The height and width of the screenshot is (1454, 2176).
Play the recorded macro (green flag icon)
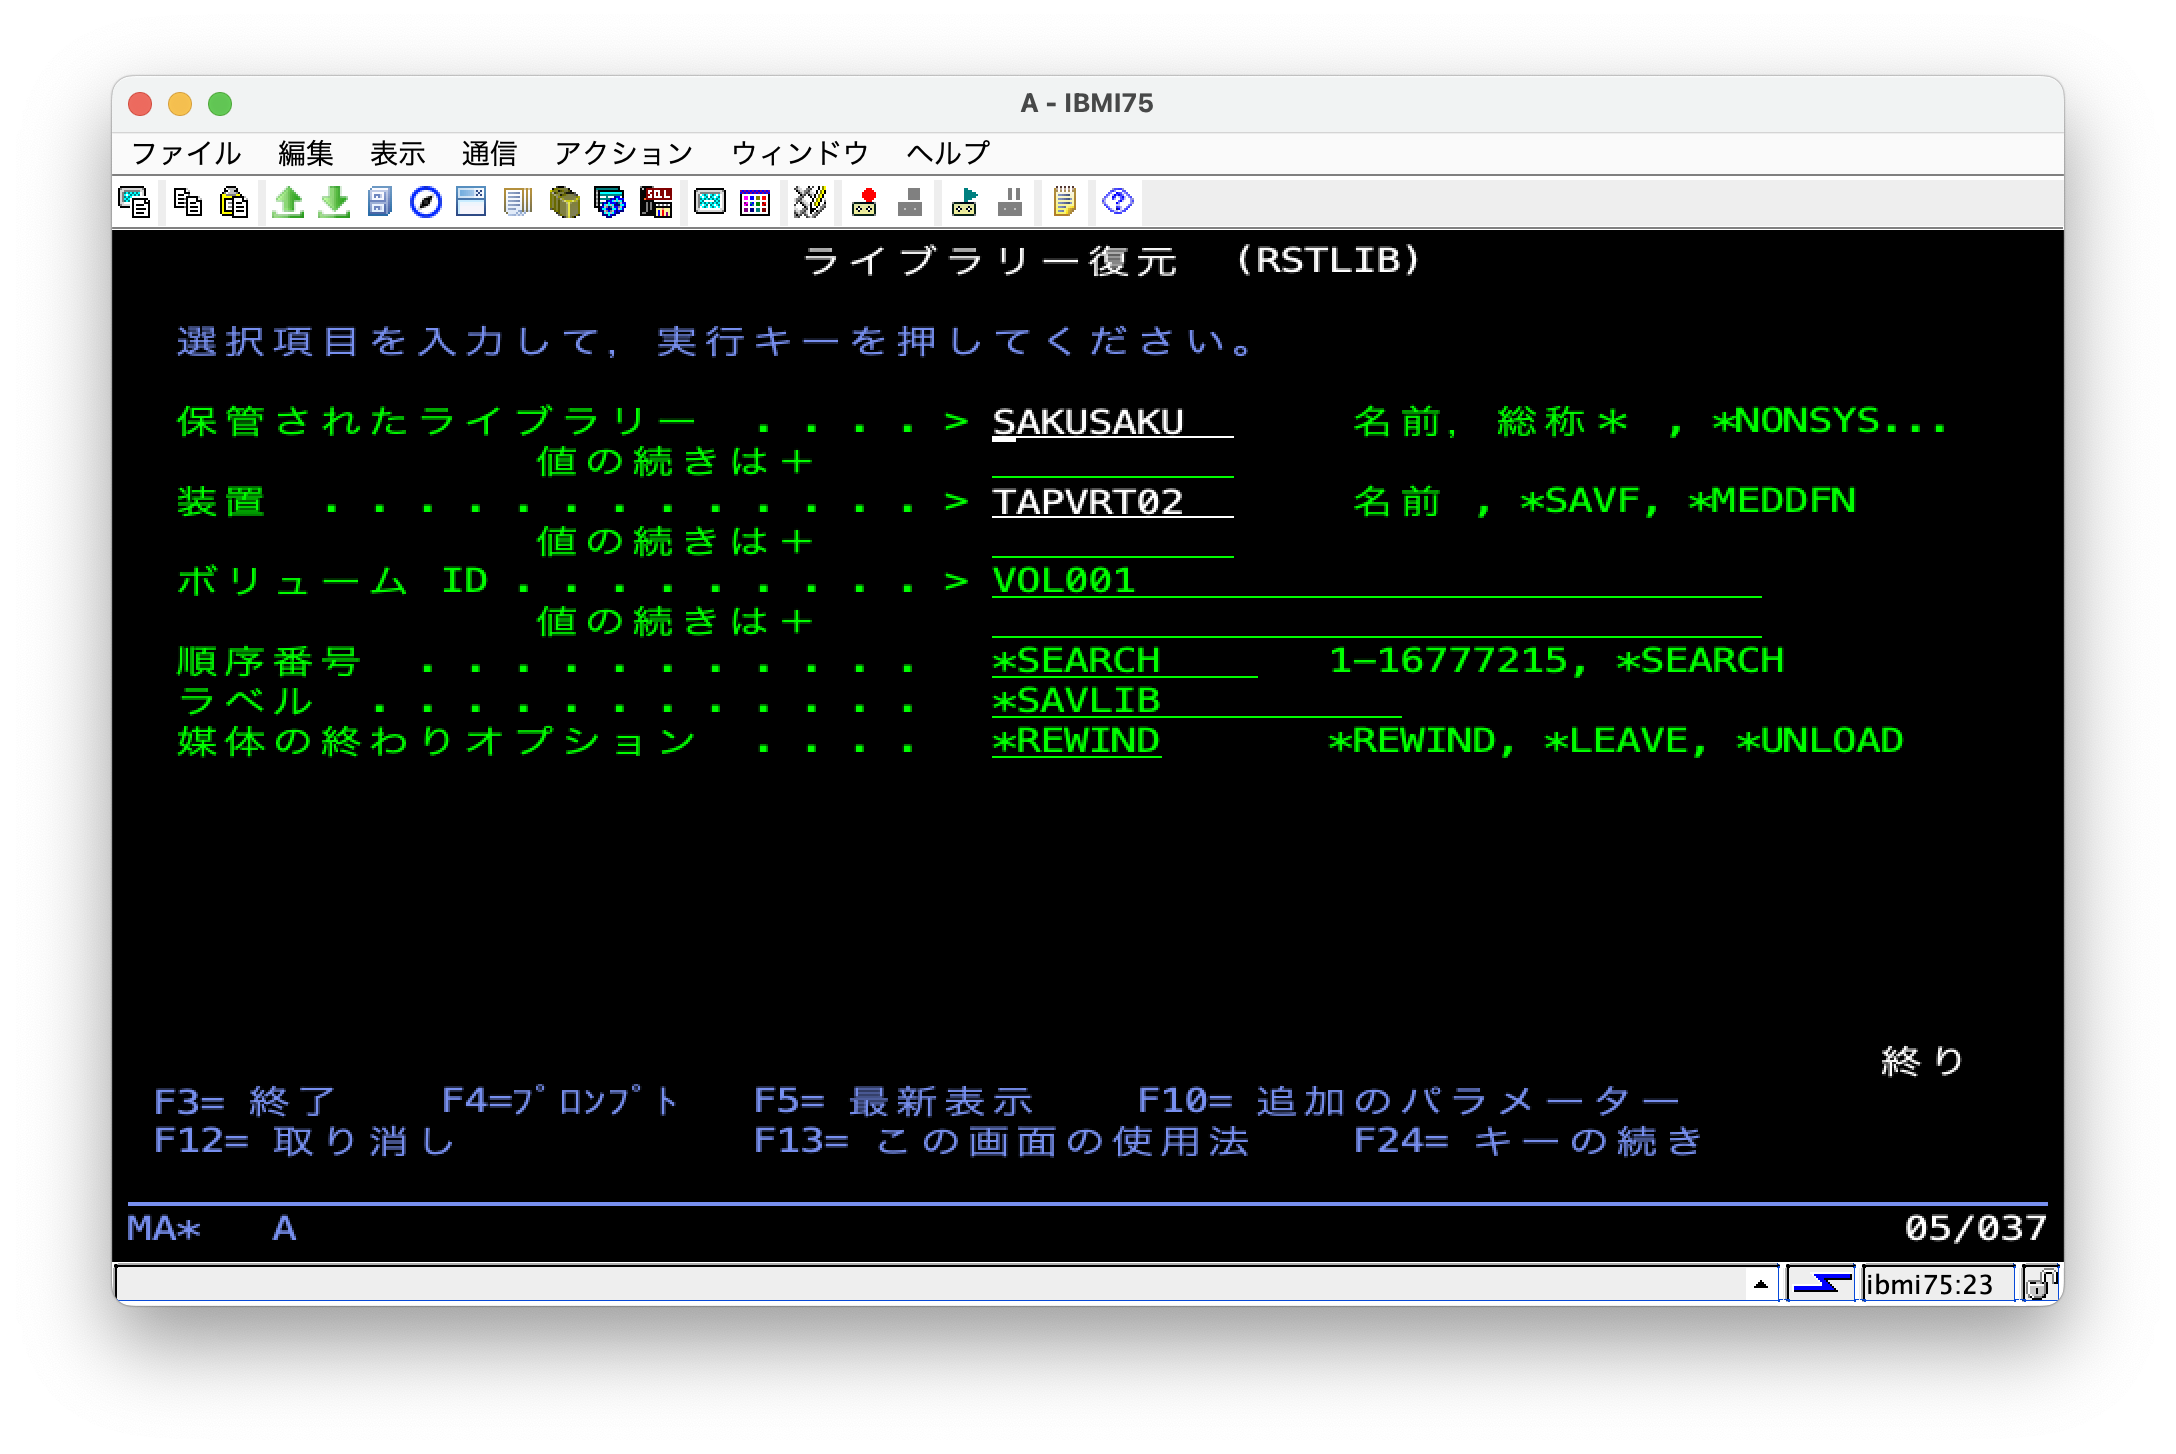click(x=962, y=202)
